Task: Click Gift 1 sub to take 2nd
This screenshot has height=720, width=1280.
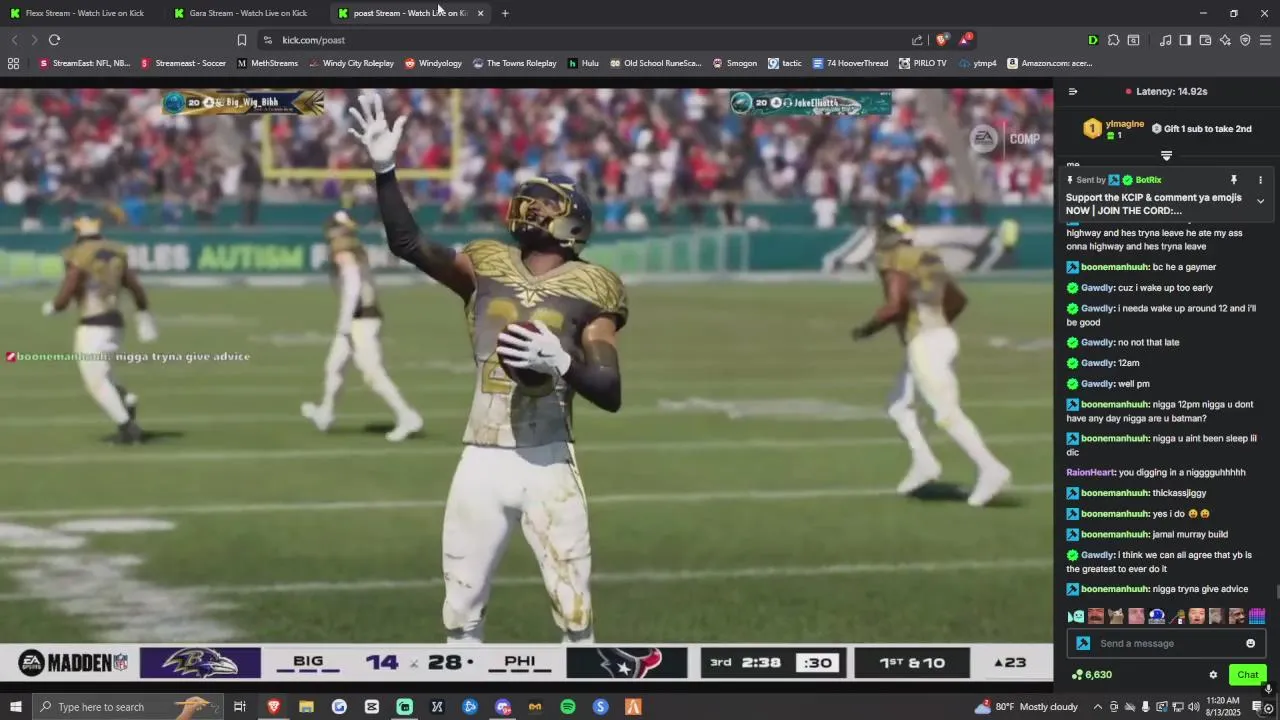Action: 1201,129
